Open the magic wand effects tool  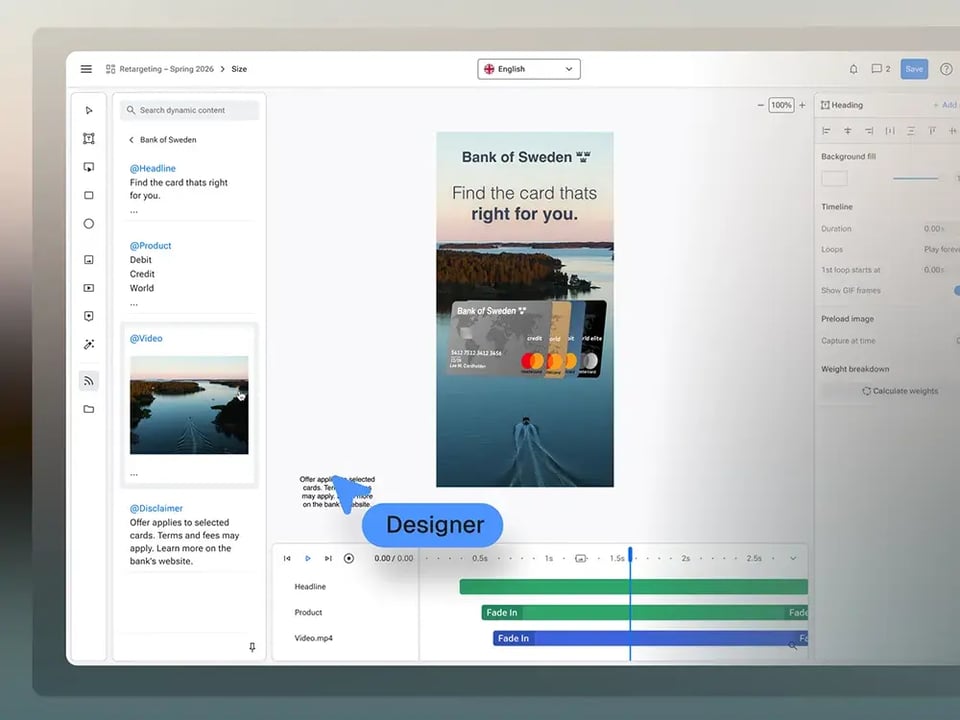point(89,344)
